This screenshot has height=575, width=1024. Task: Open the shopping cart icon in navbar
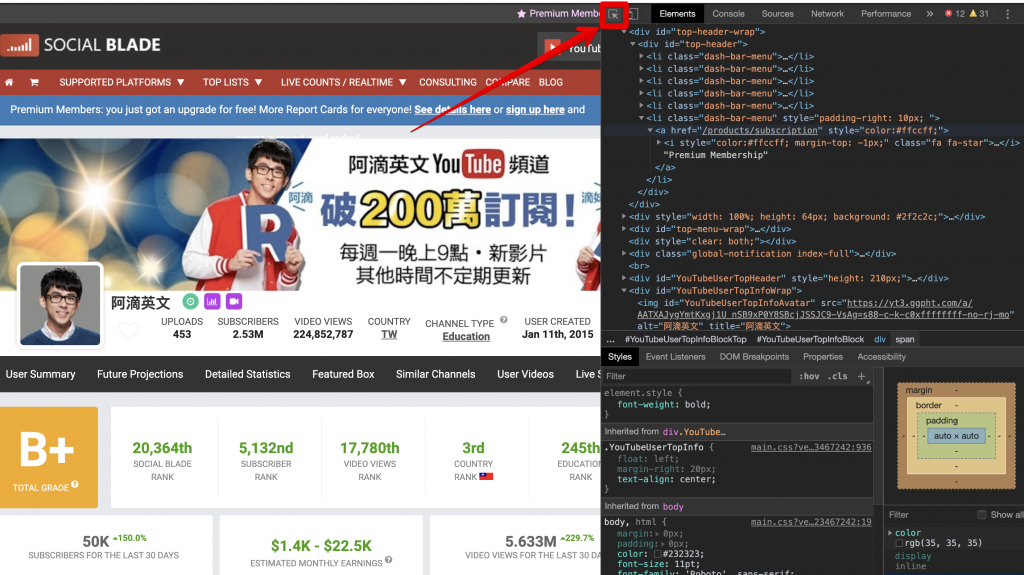coord(34,82)
